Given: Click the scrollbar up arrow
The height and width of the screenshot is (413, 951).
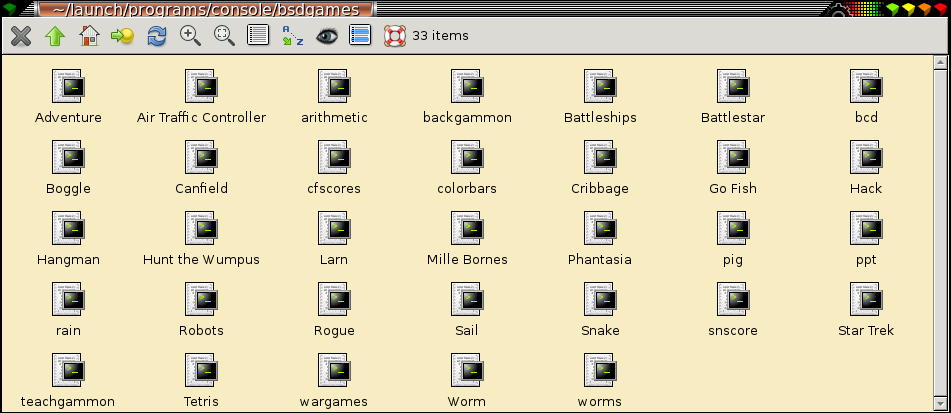Looking at the screenshot, I should tap(940, 62).
